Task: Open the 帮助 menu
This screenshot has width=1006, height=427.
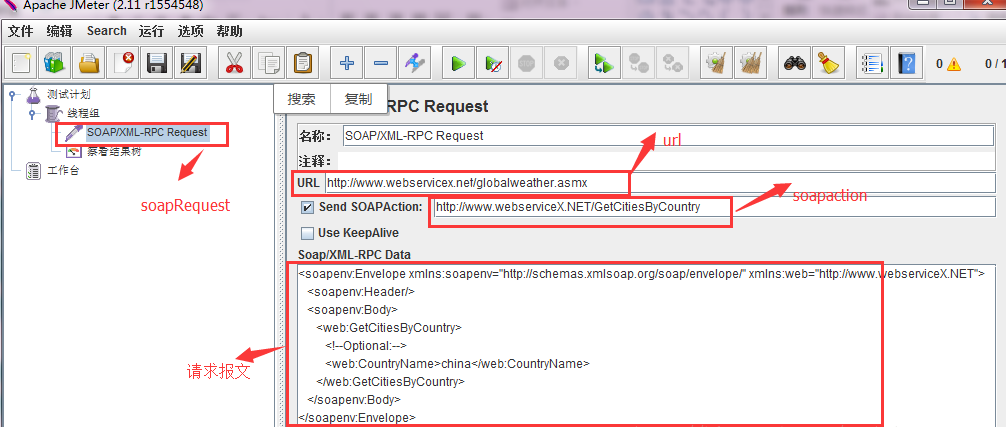Action: click(229, 31)
